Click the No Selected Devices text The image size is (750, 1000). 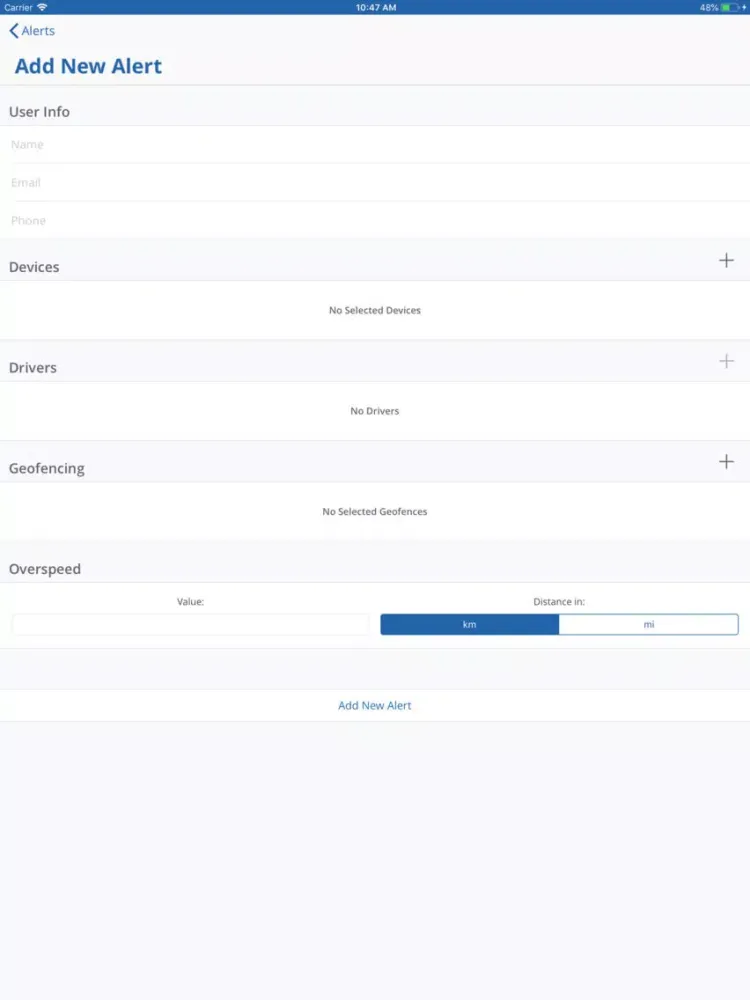click(x=374, y=311)
